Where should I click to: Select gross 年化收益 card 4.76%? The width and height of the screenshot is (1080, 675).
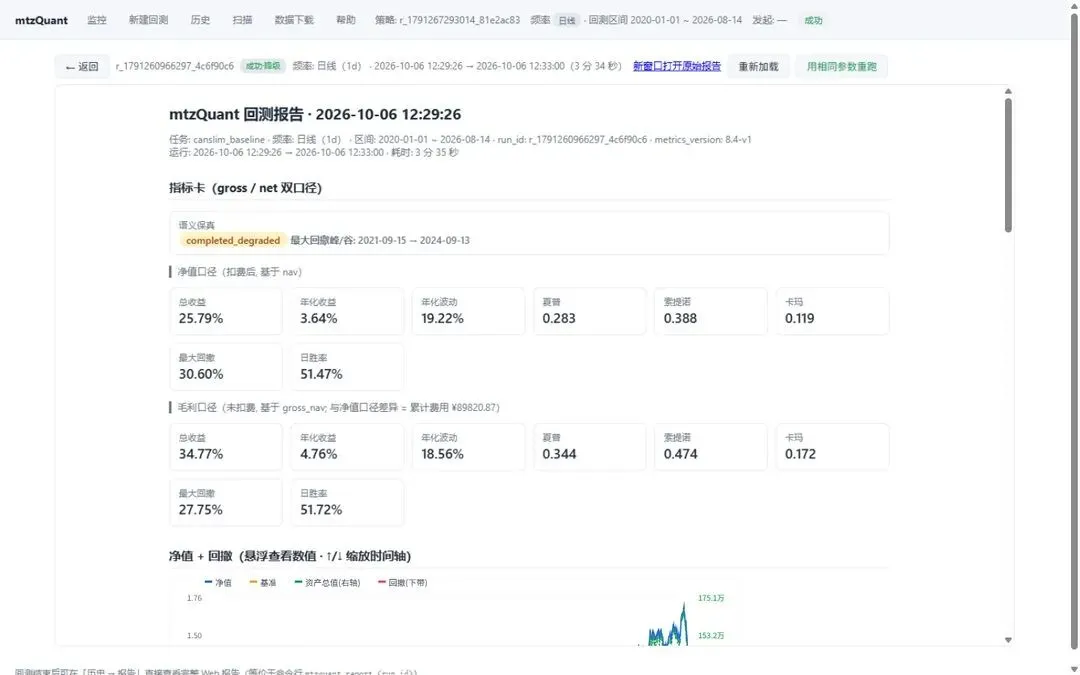pos(347,447)
